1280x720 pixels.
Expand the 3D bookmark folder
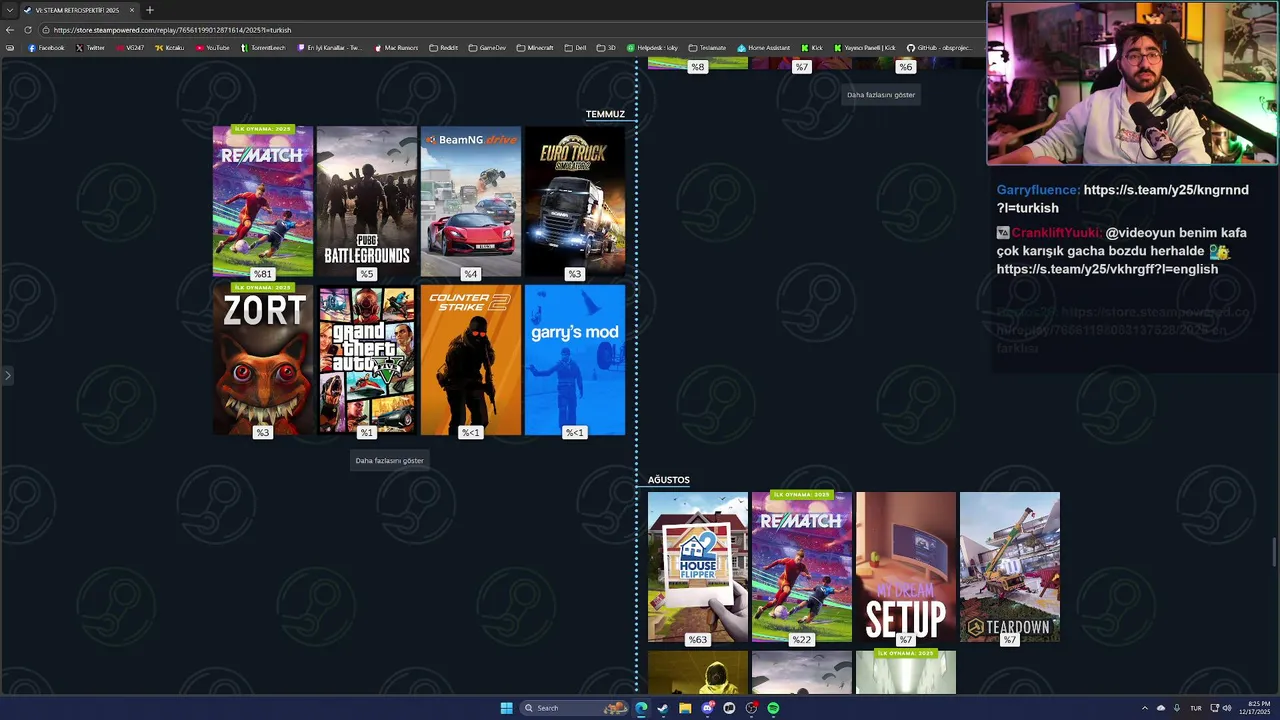click(x=606, y=48)
